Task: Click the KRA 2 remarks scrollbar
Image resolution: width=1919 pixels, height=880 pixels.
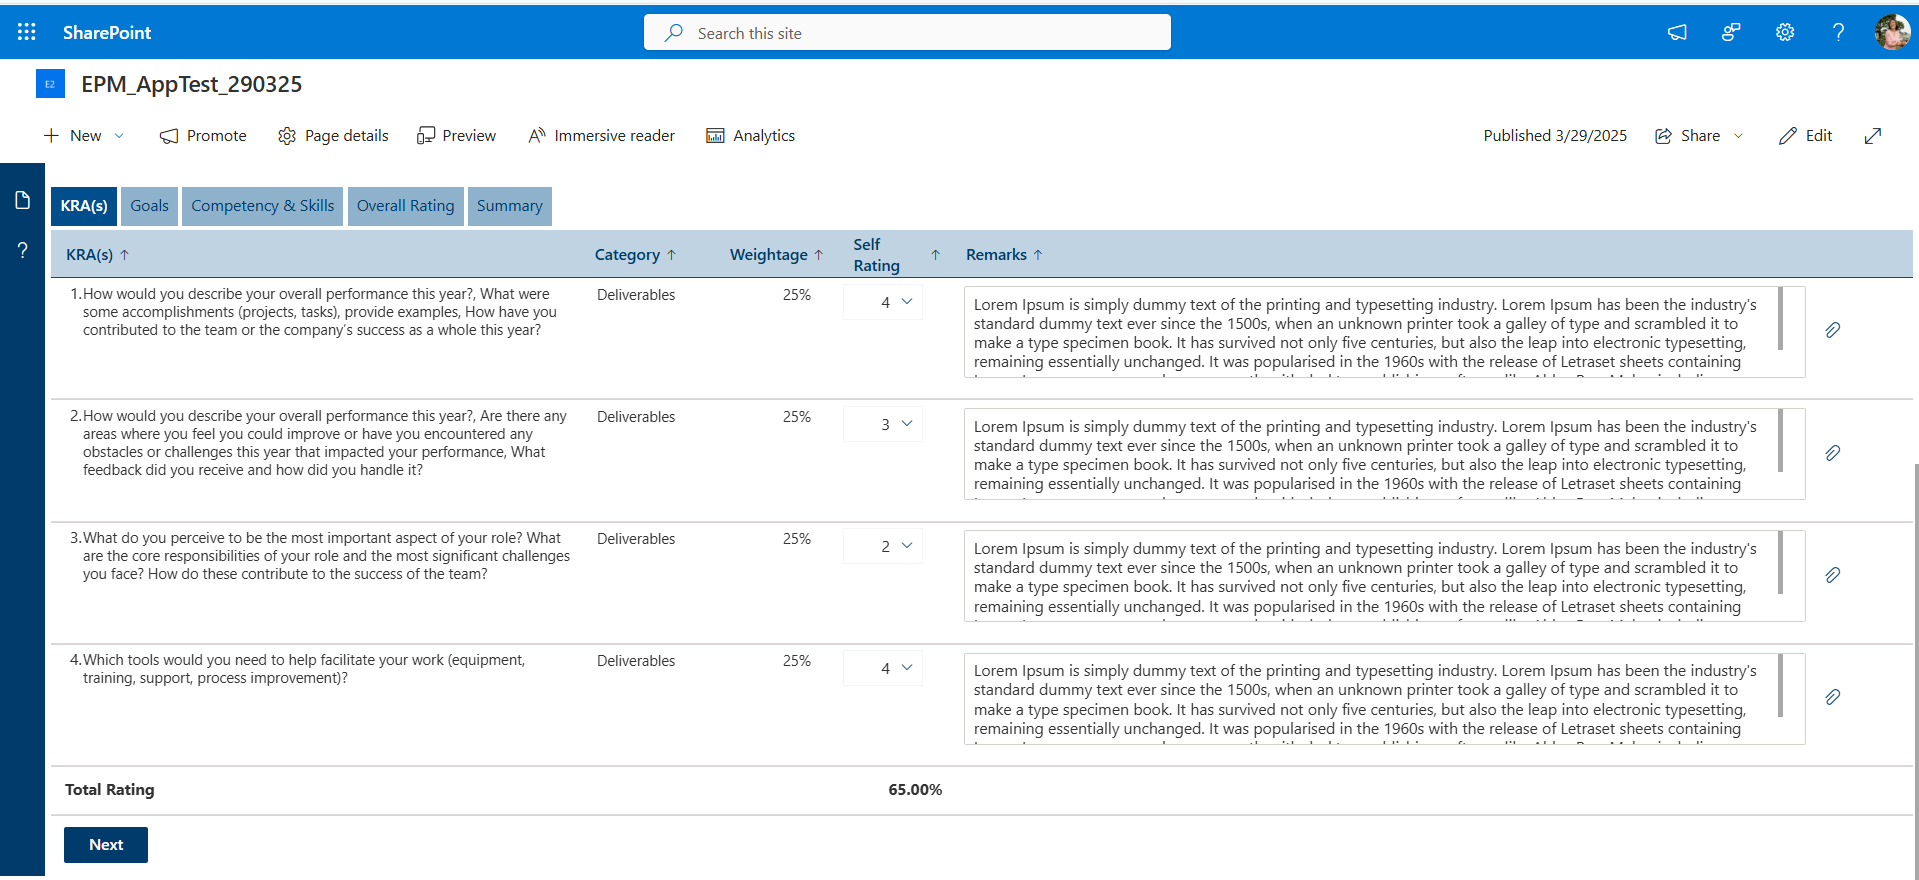Action: [x=1781, y=441]
